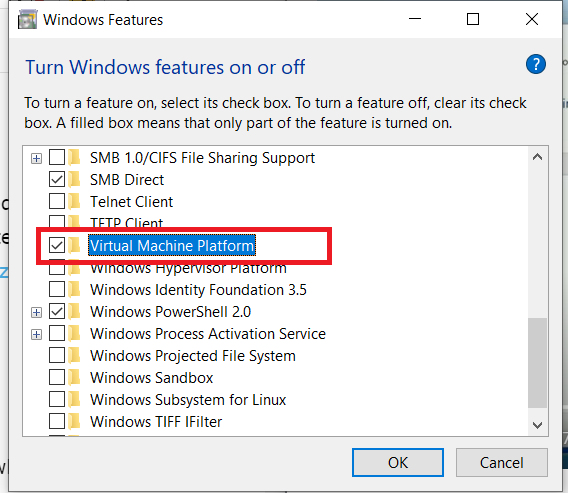Expand the SMB 1.0/CIFS File Sharing Support node

[x=36, y=158]
